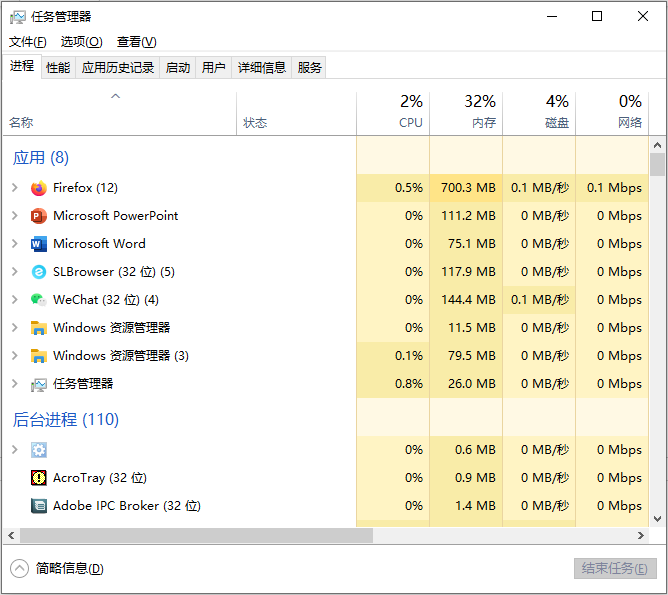This screenshot has width=668, height=595.
Task: Click the 任务管理器 process row icon
Action: click(x=39, y=384)
